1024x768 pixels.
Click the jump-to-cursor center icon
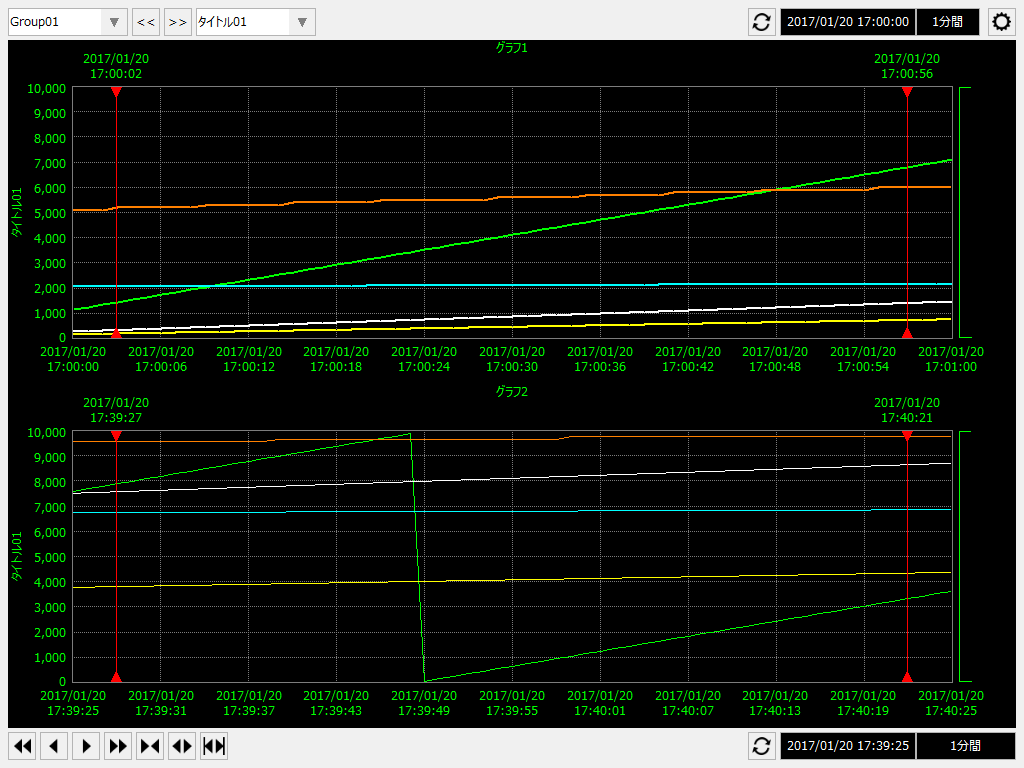[x=150, y=746]
